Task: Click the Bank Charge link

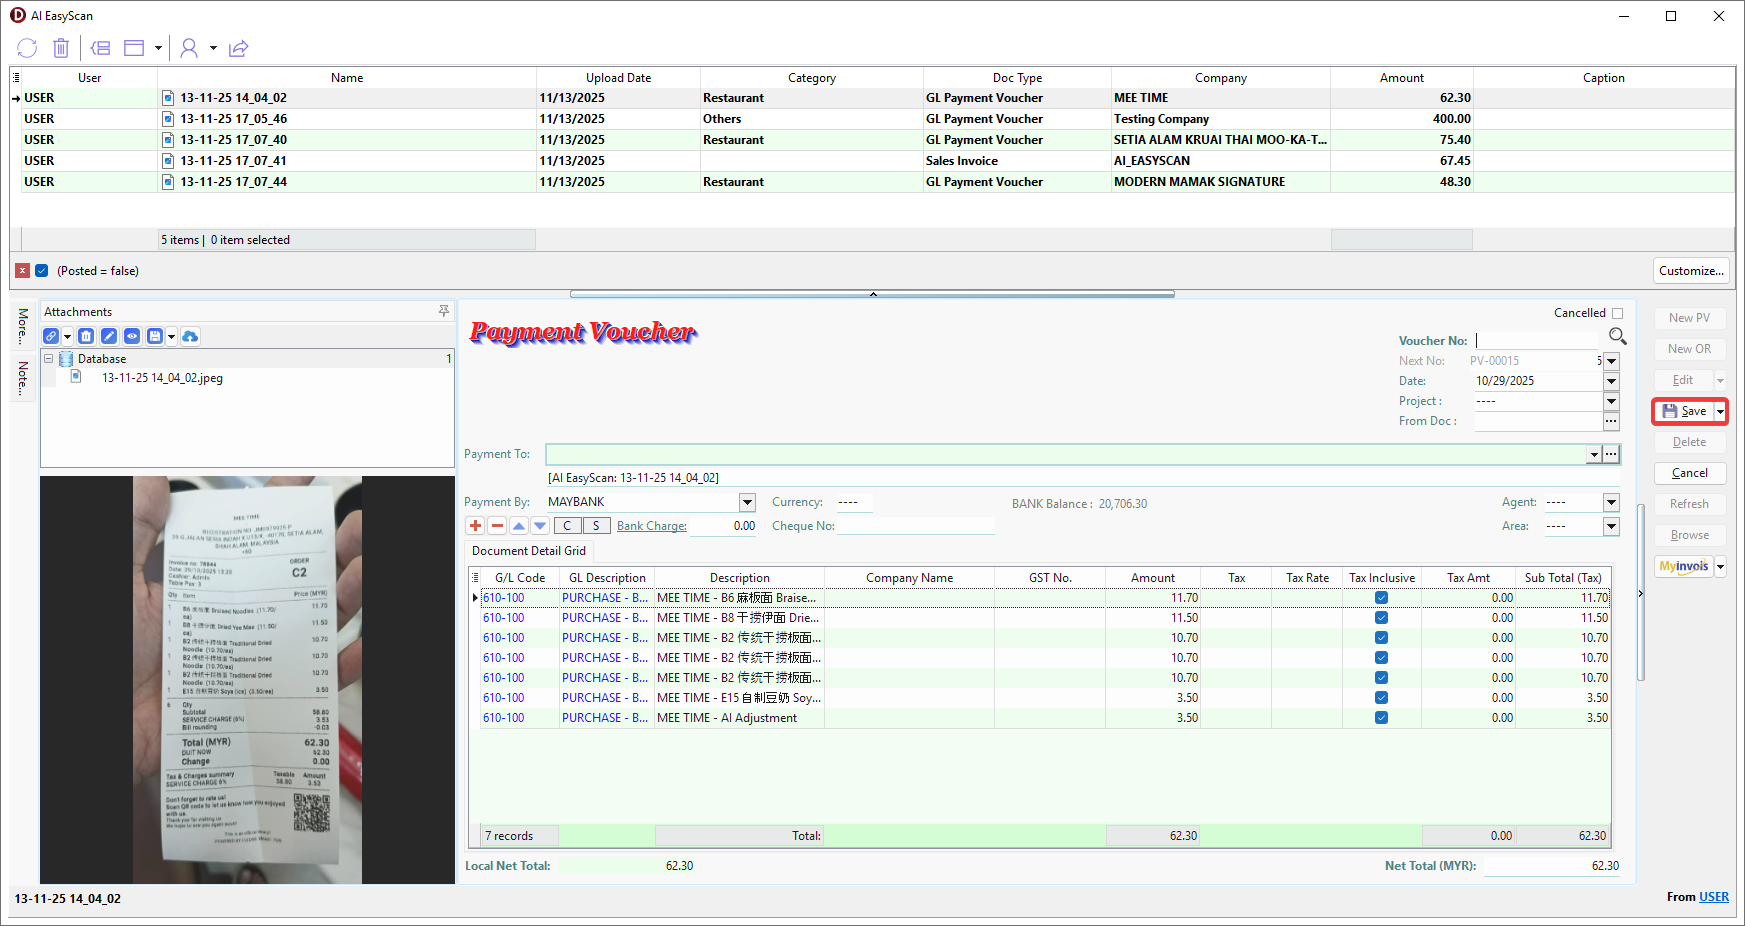Action: (651, 526)
